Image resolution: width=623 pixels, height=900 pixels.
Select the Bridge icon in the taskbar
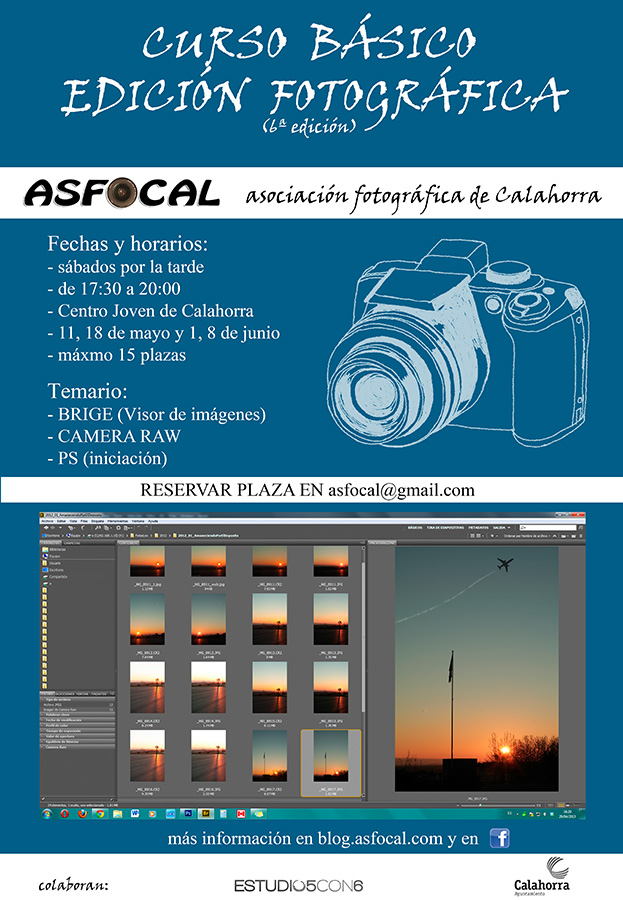(205, 813)
